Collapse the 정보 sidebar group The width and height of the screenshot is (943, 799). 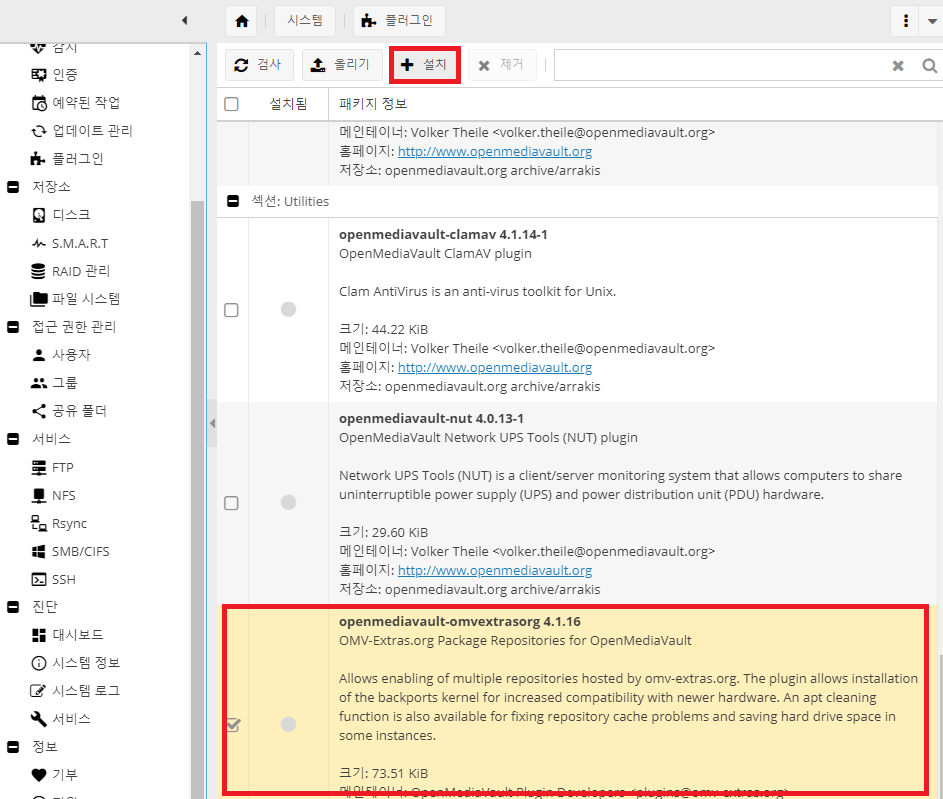point(13,747)
